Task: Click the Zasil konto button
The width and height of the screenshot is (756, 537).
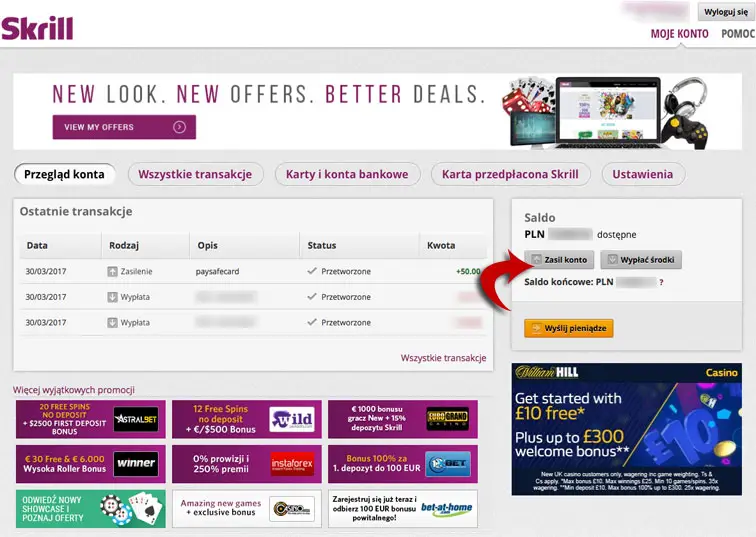Action: [x=559, y=260]
